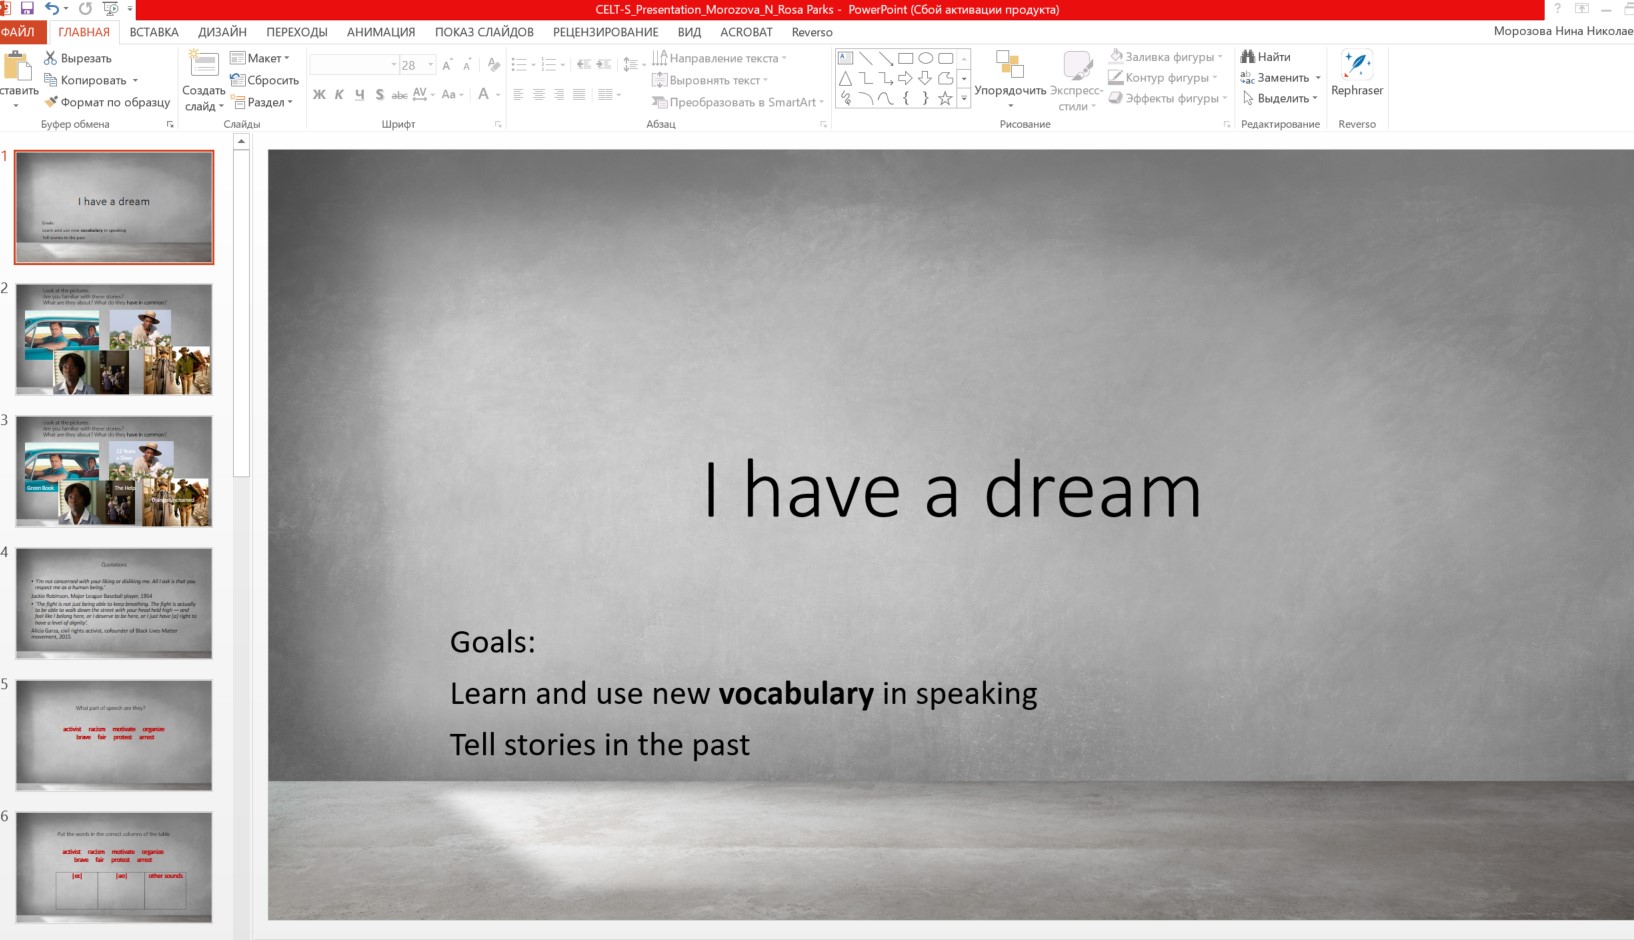Image resolution: width=1634 pixels, height=940 pixels.
Task: Click Найти (Find) binoculars button
Action: click(x=1266, y=57)
